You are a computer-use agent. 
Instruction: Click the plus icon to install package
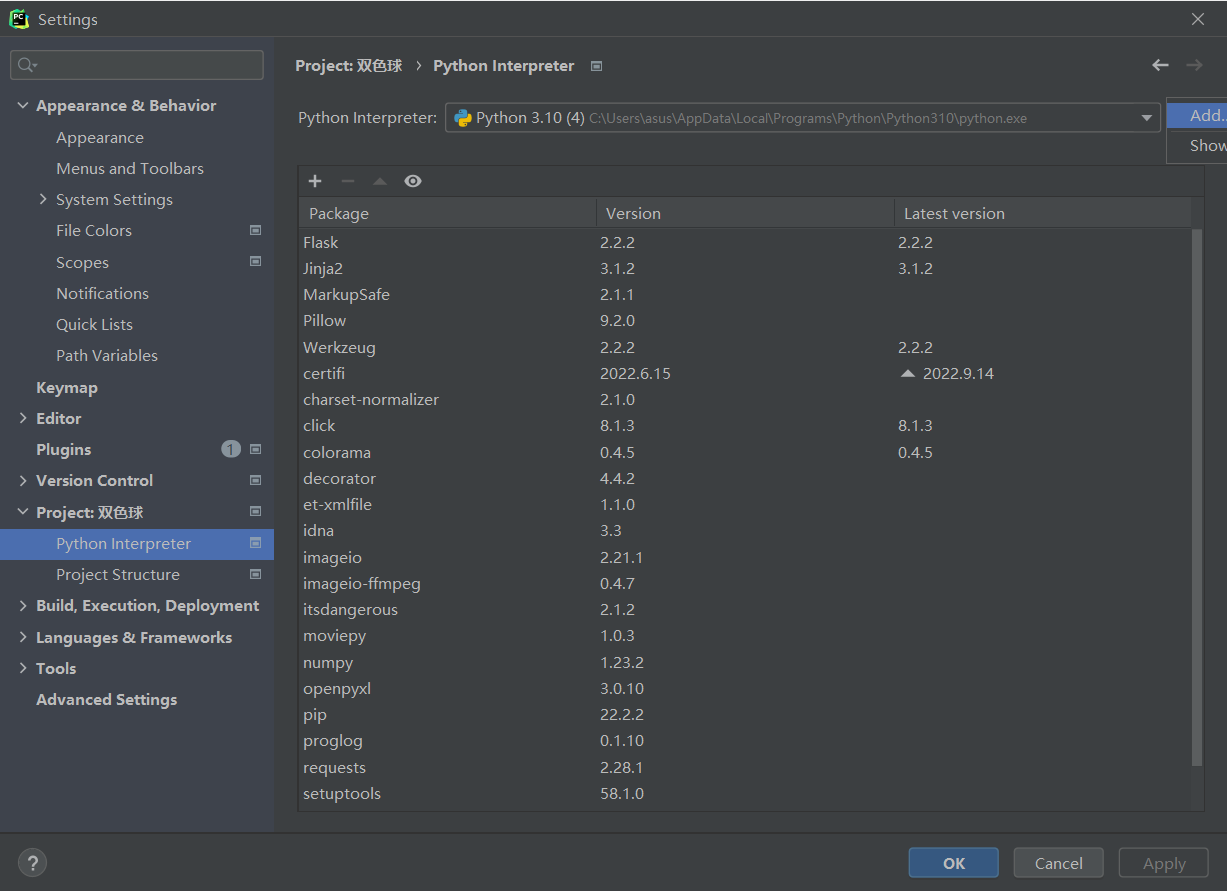[x=315, y=181]
